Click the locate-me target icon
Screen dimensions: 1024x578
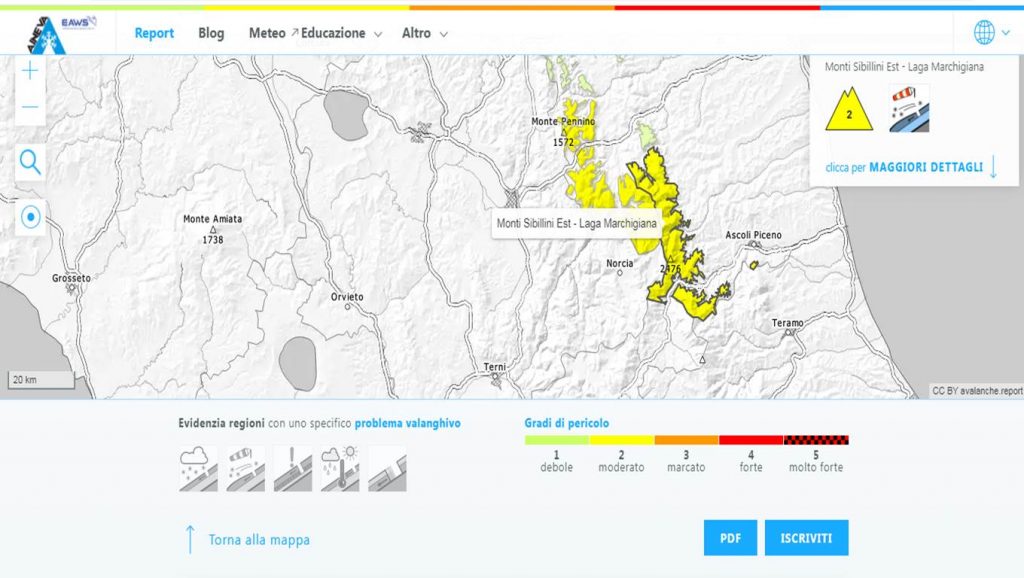coord(30,217)
